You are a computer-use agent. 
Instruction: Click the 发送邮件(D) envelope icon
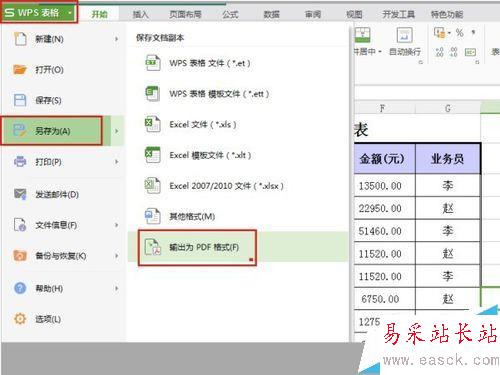click(x=20, y=194)
